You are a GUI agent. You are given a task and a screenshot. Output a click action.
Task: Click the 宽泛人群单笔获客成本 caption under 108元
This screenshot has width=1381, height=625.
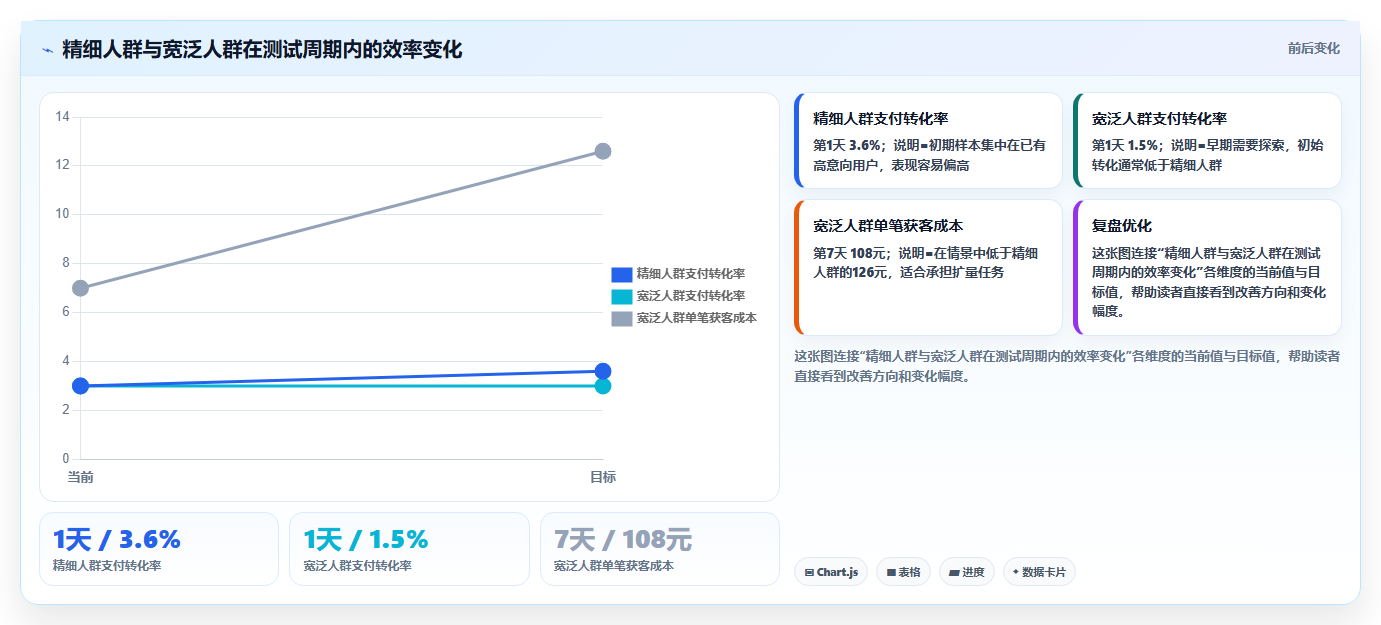pos(614,566)
